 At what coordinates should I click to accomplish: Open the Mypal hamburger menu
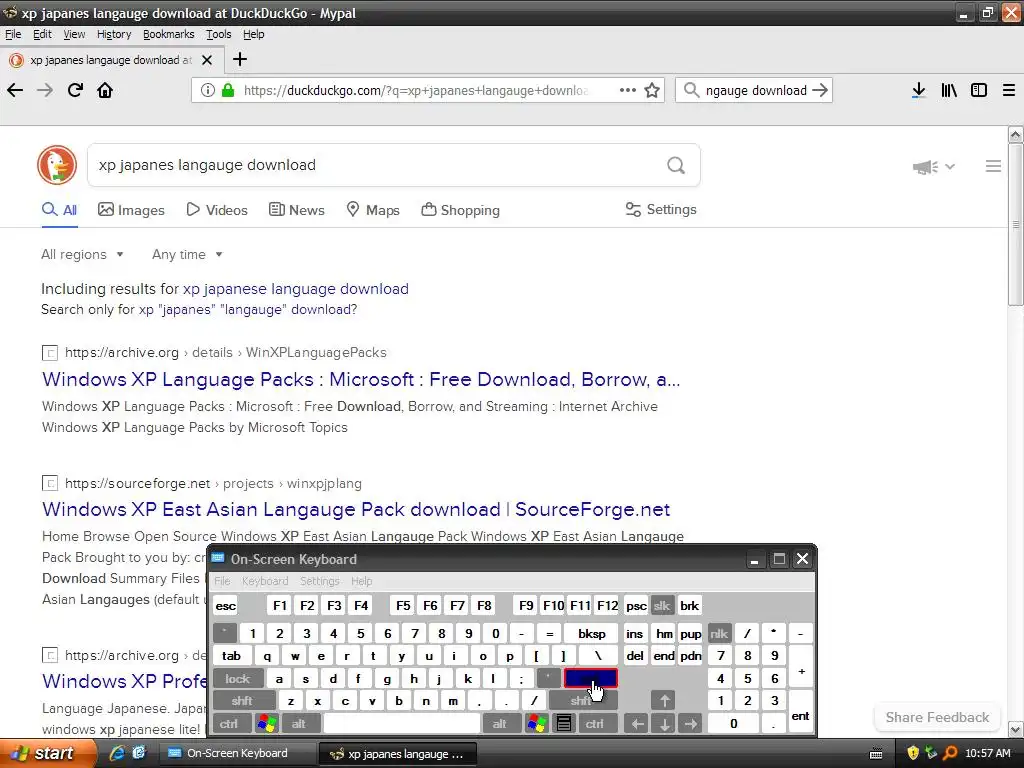point(1008,90)
